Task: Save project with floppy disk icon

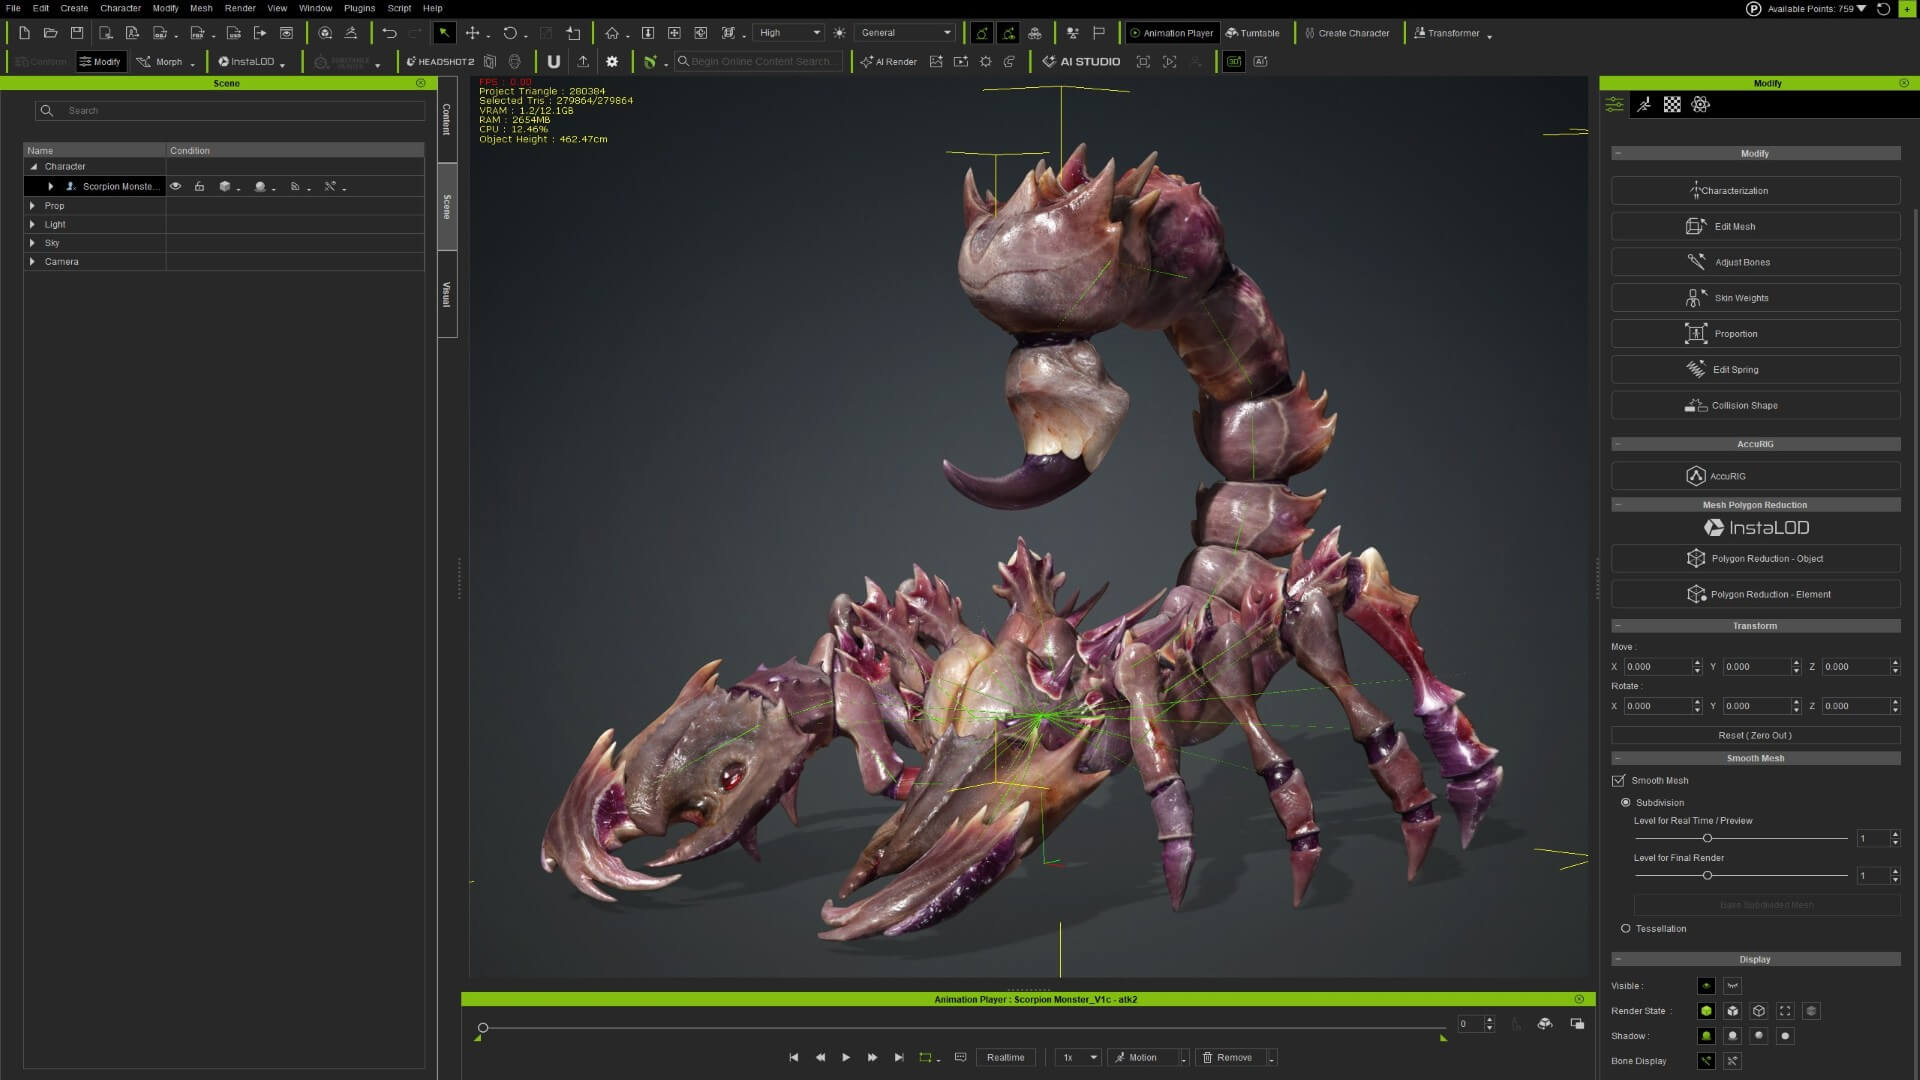Action: coord(77,33)
